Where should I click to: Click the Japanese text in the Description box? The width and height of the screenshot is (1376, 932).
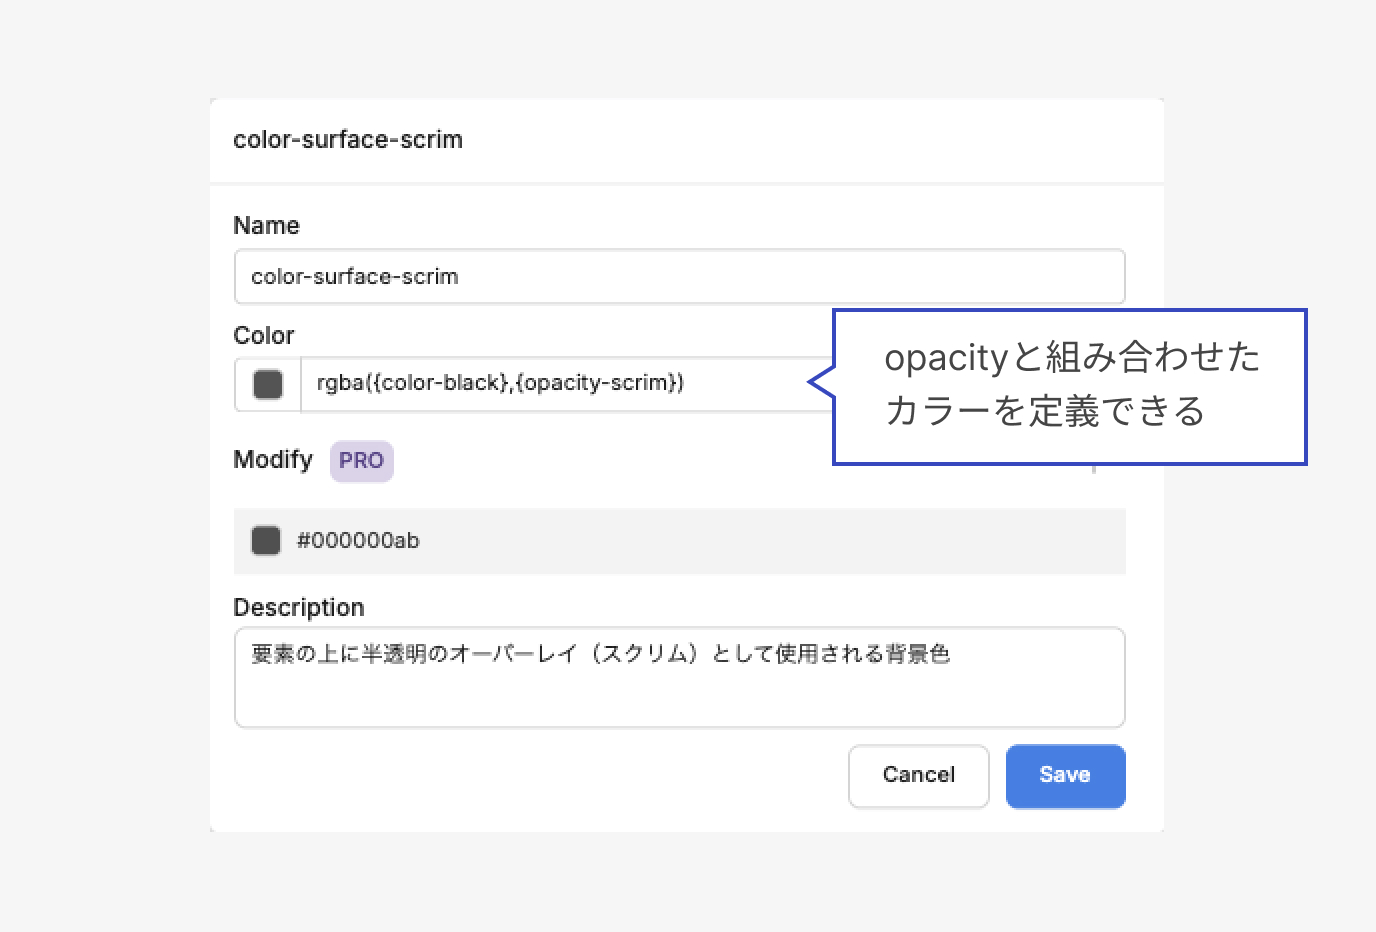coord(600,654)
